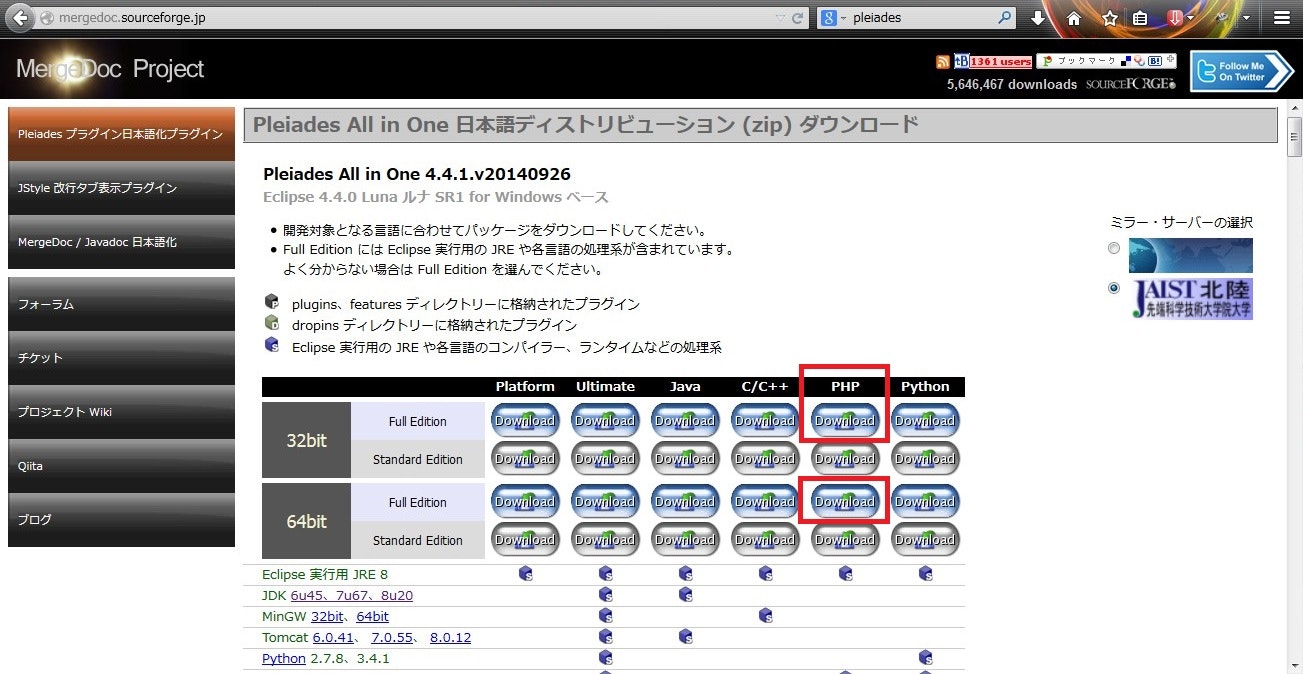Viewport: 1303px width, 674px height.
Task: Download 32bit Full Edition Platform package
Action: tap(525, 421)
